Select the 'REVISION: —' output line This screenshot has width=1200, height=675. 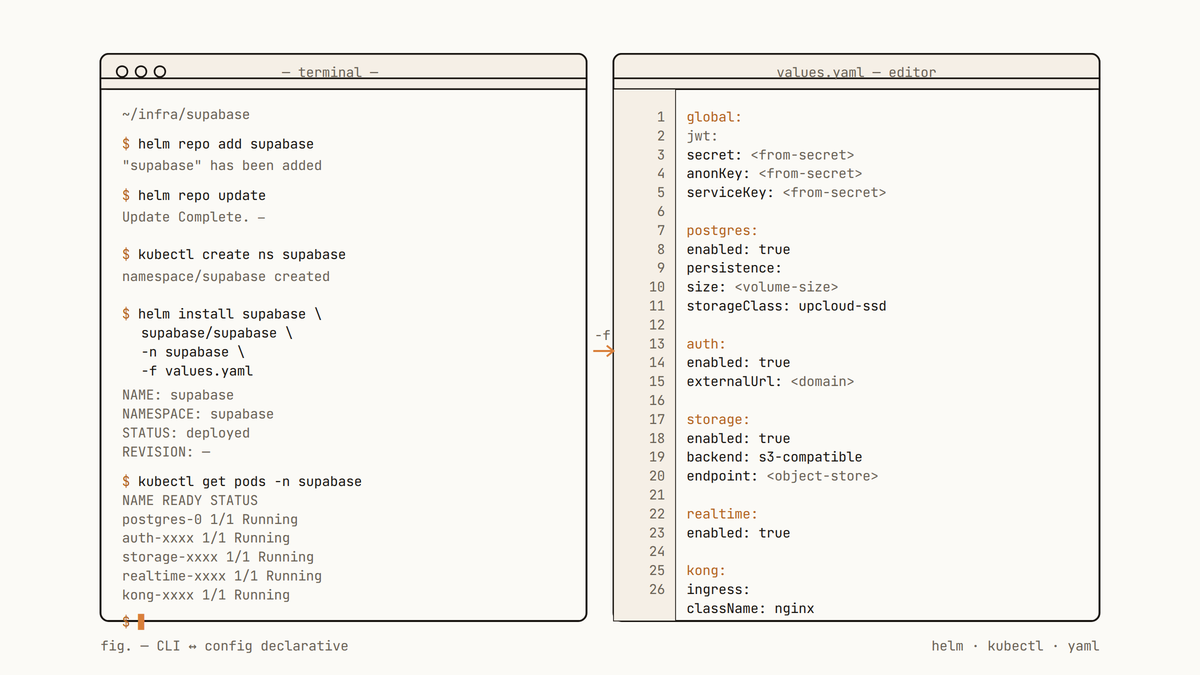pos(166,451)
